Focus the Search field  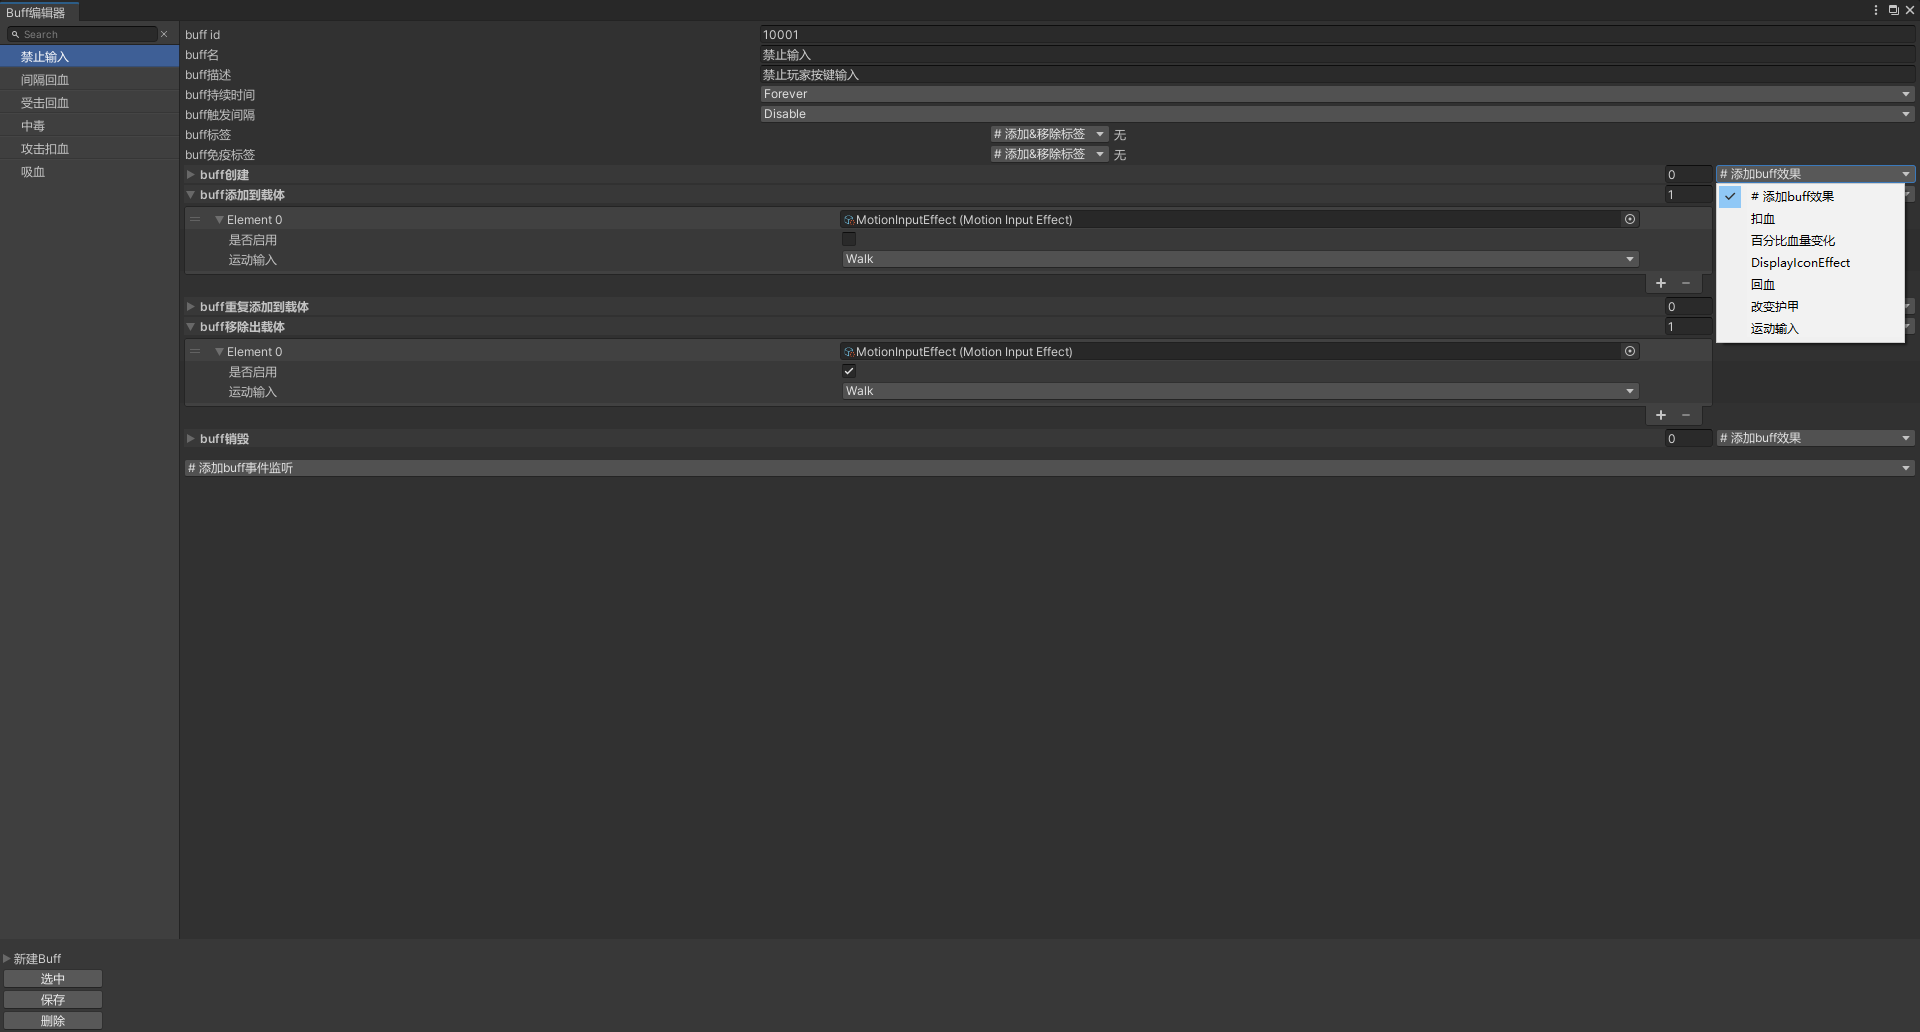(x=82, y=34)
